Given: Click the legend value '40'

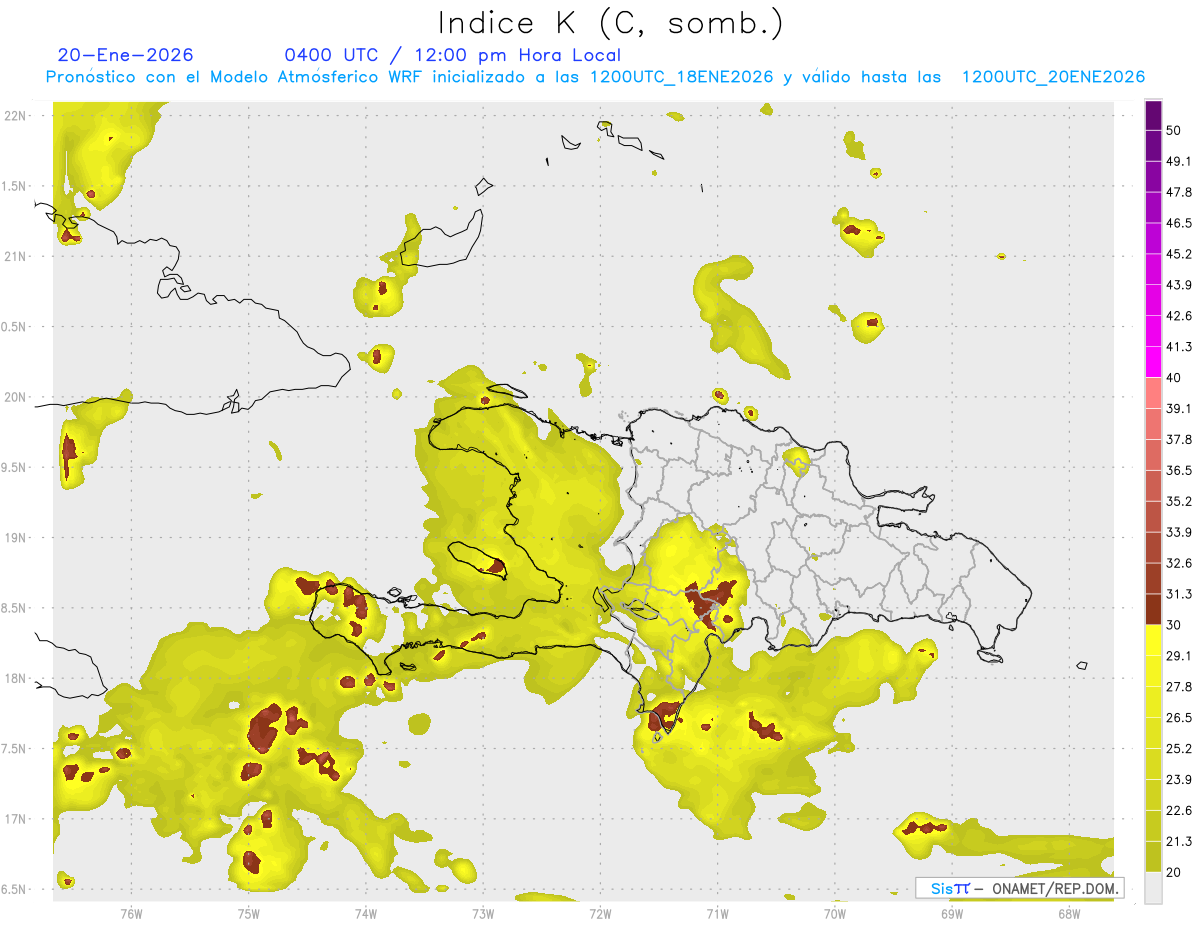Looking at the screenshot, I should tap(1174, 378).
